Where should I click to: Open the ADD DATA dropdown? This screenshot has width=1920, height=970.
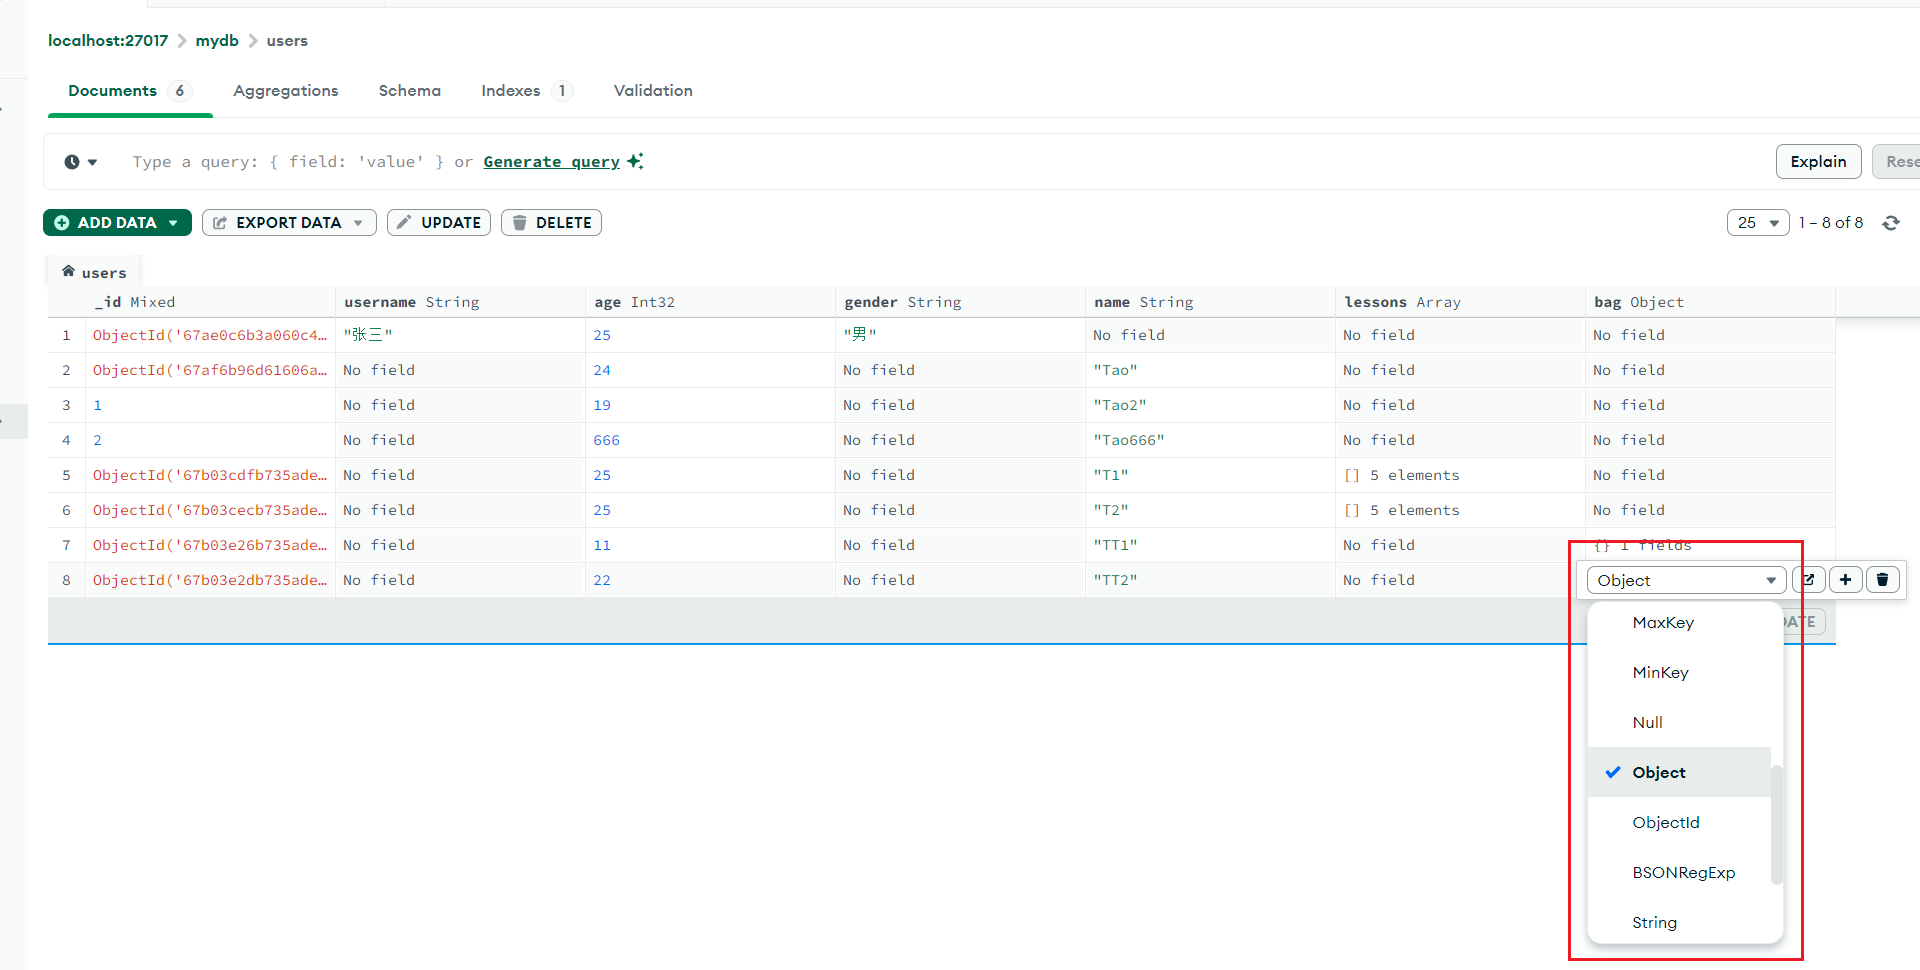(117, 223)
